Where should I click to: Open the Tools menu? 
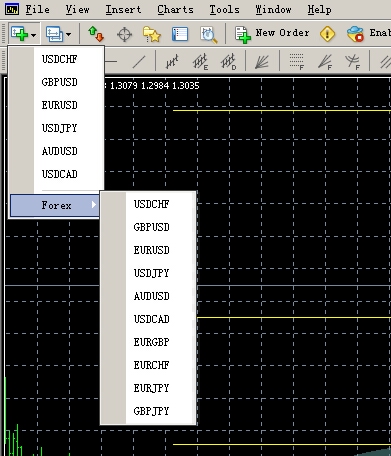pyautogui.click(x=224, y=9)
